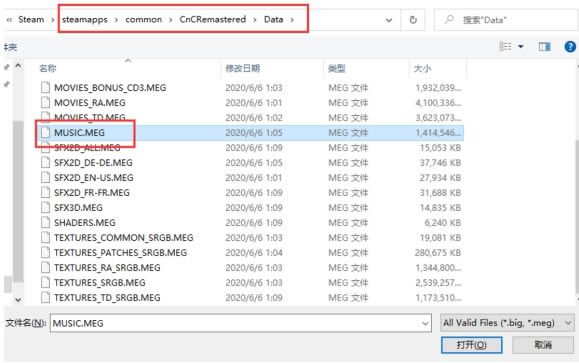Image resolution: width=579 pixels, height=363 pixels.
Task: Click file icon of MOVIES_BONUS_CD3.MEG
Action: [x=45, y=88]
